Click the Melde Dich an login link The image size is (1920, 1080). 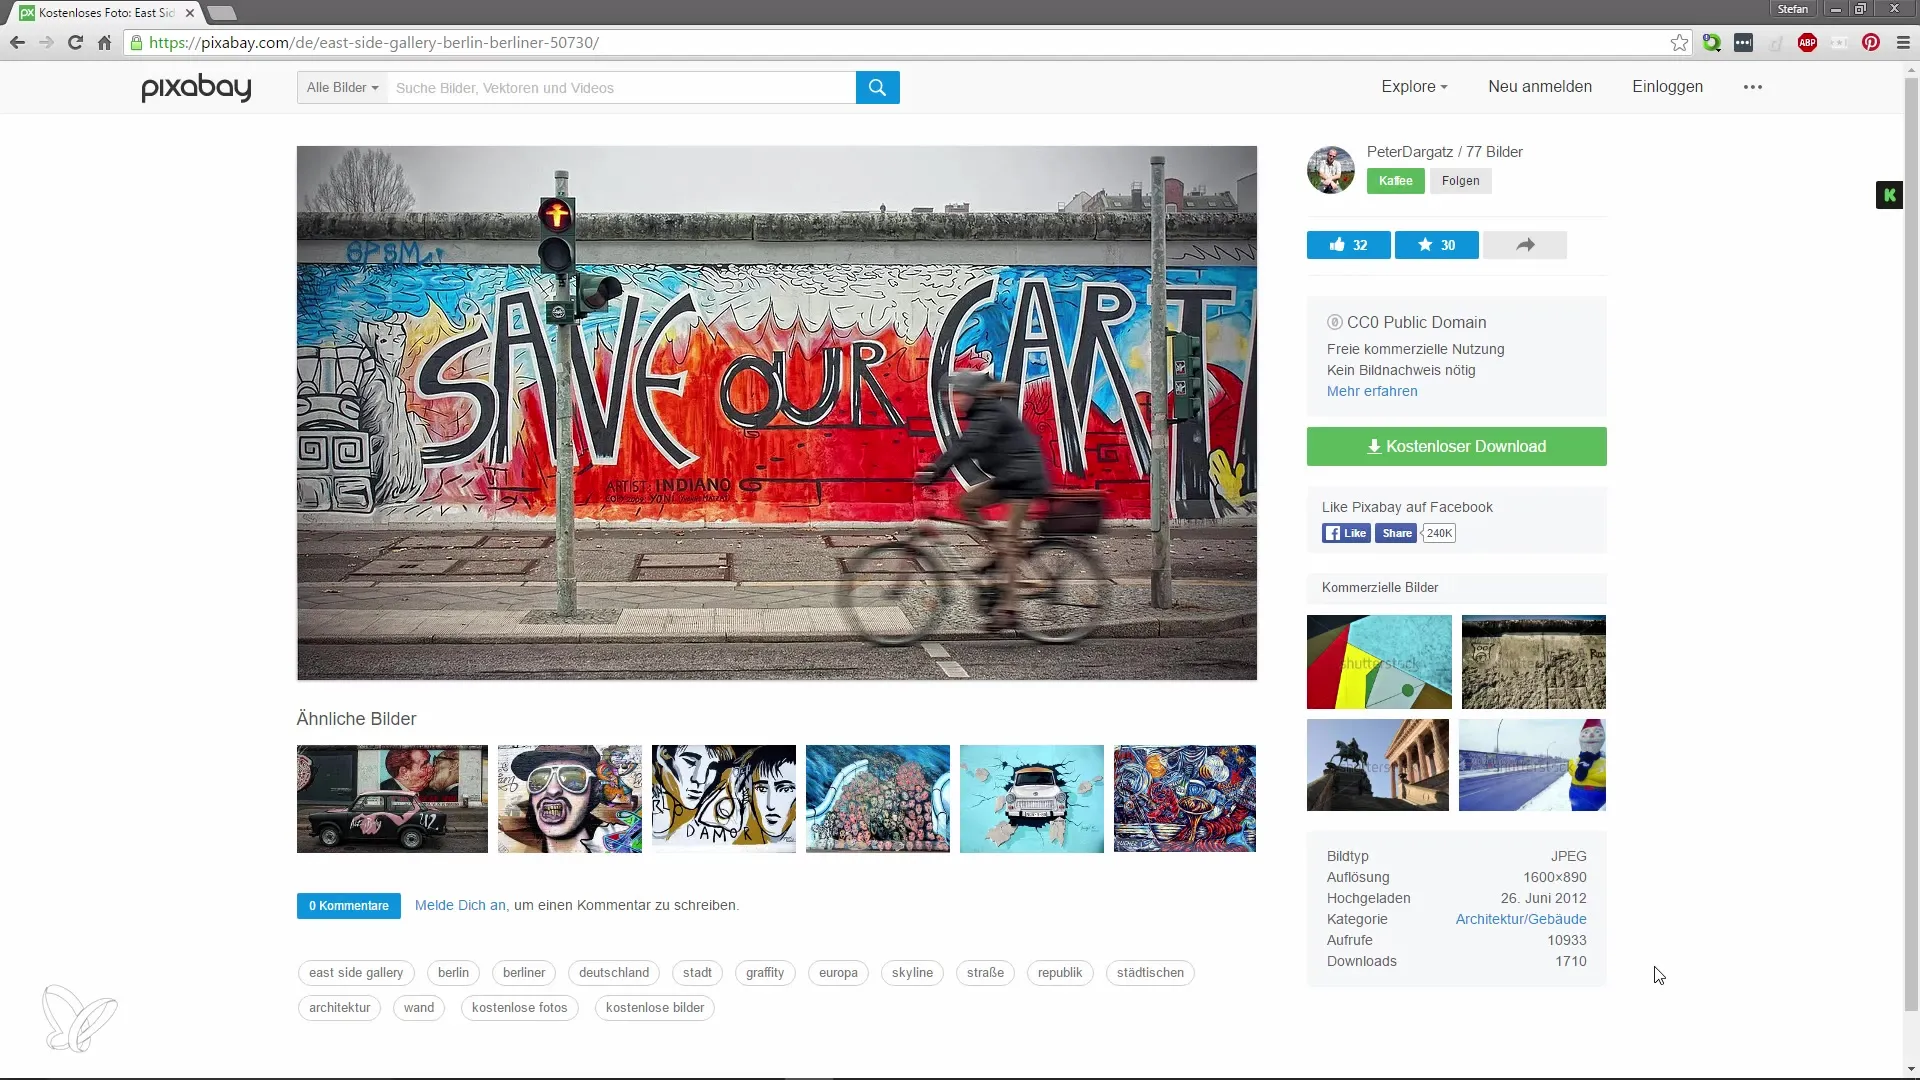(459, 905)
